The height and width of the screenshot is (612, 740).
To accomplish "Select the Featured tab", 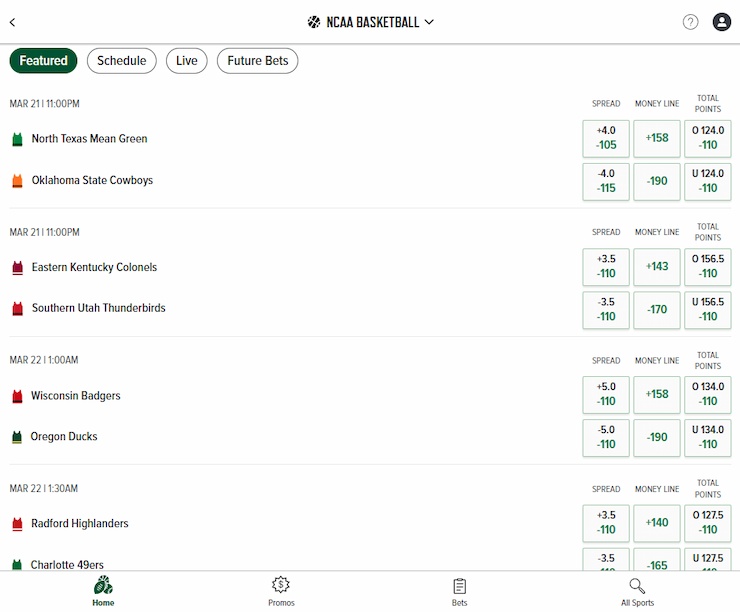I will point(43,60).
